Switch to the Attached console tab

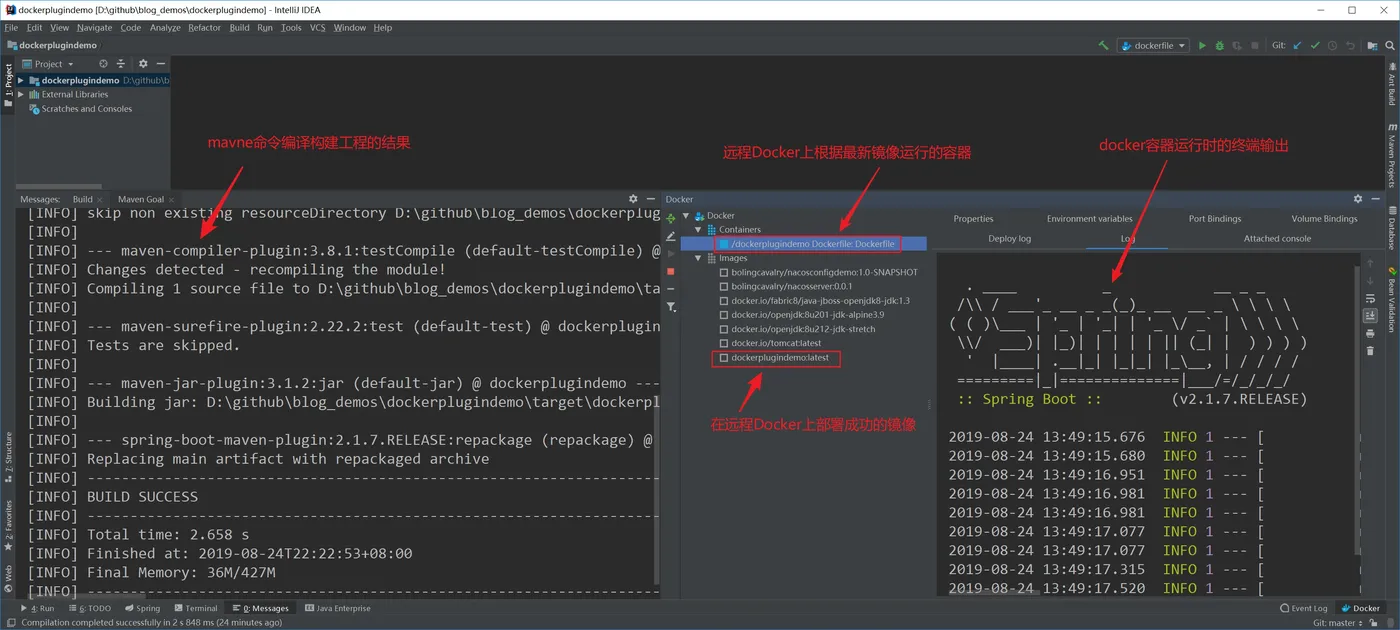[x=1277, y=239]
